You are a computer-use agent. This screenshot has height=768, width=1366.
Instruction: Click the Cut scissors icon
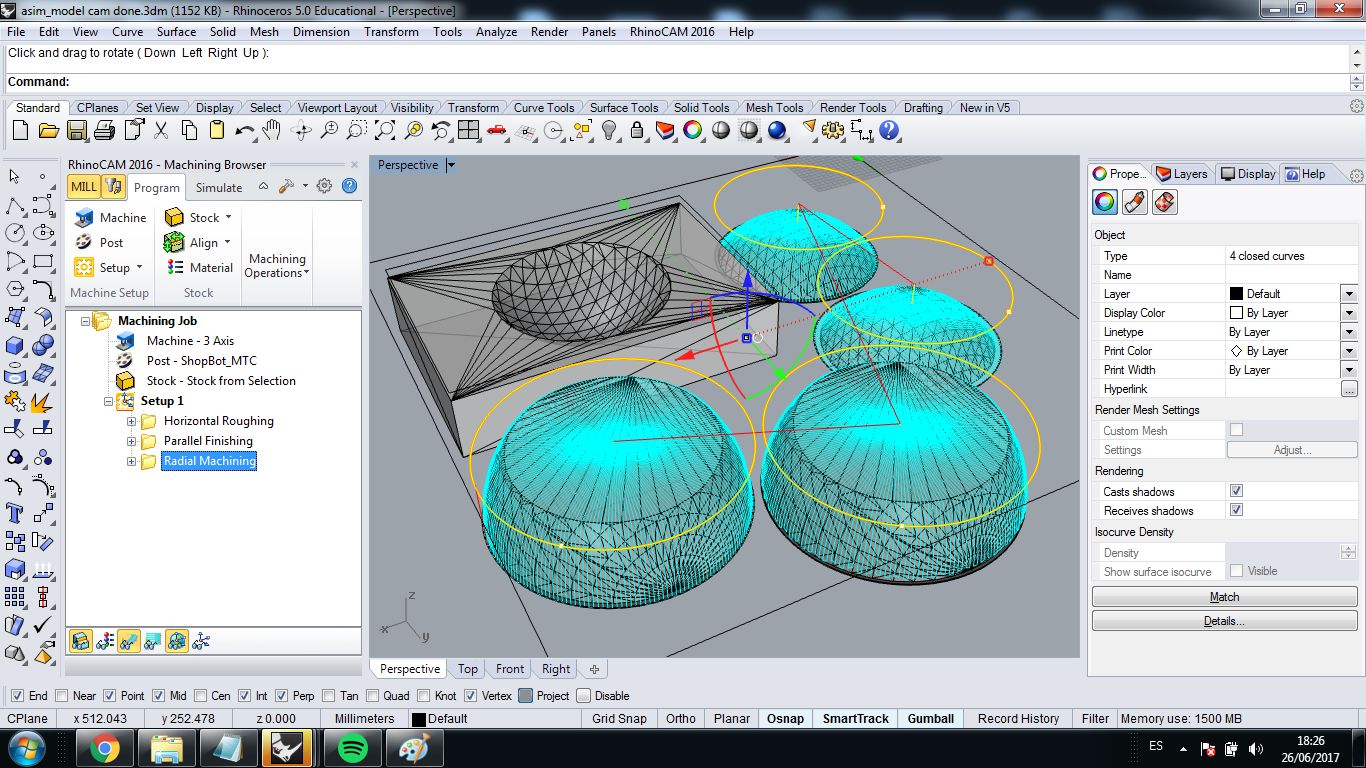pos(161,130)
